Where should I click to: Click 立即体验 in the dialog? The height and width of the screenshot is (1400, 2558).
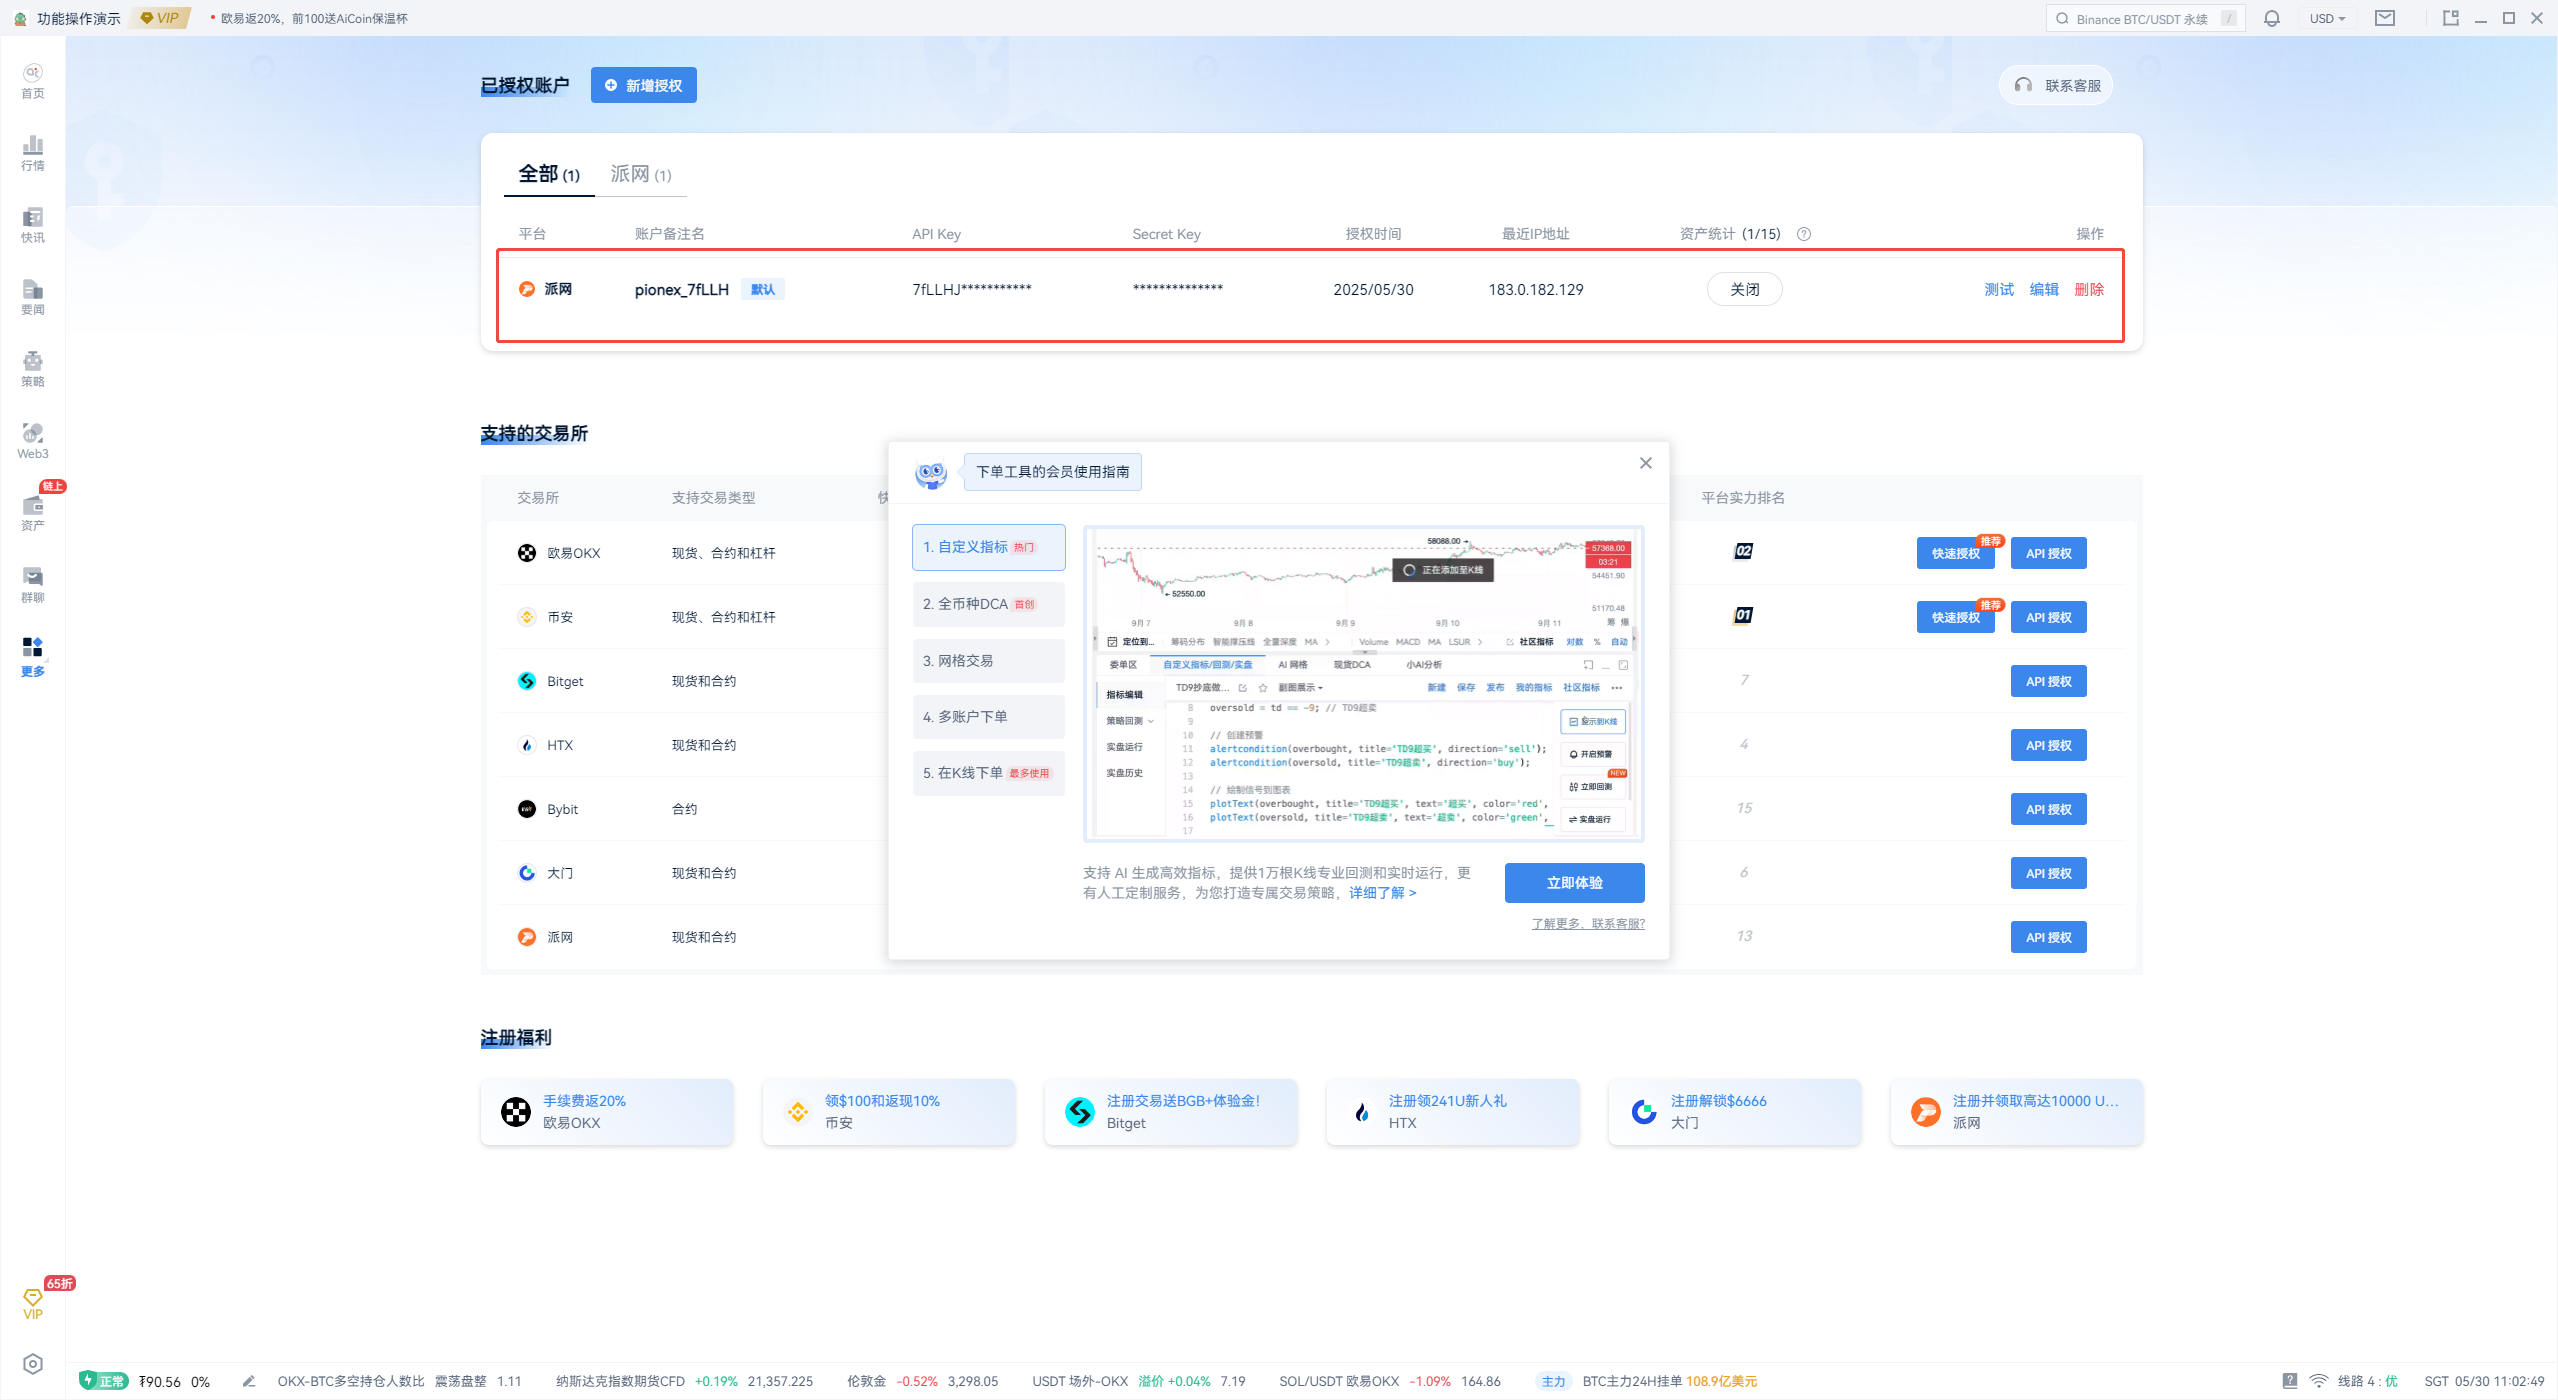[1573, 882]
